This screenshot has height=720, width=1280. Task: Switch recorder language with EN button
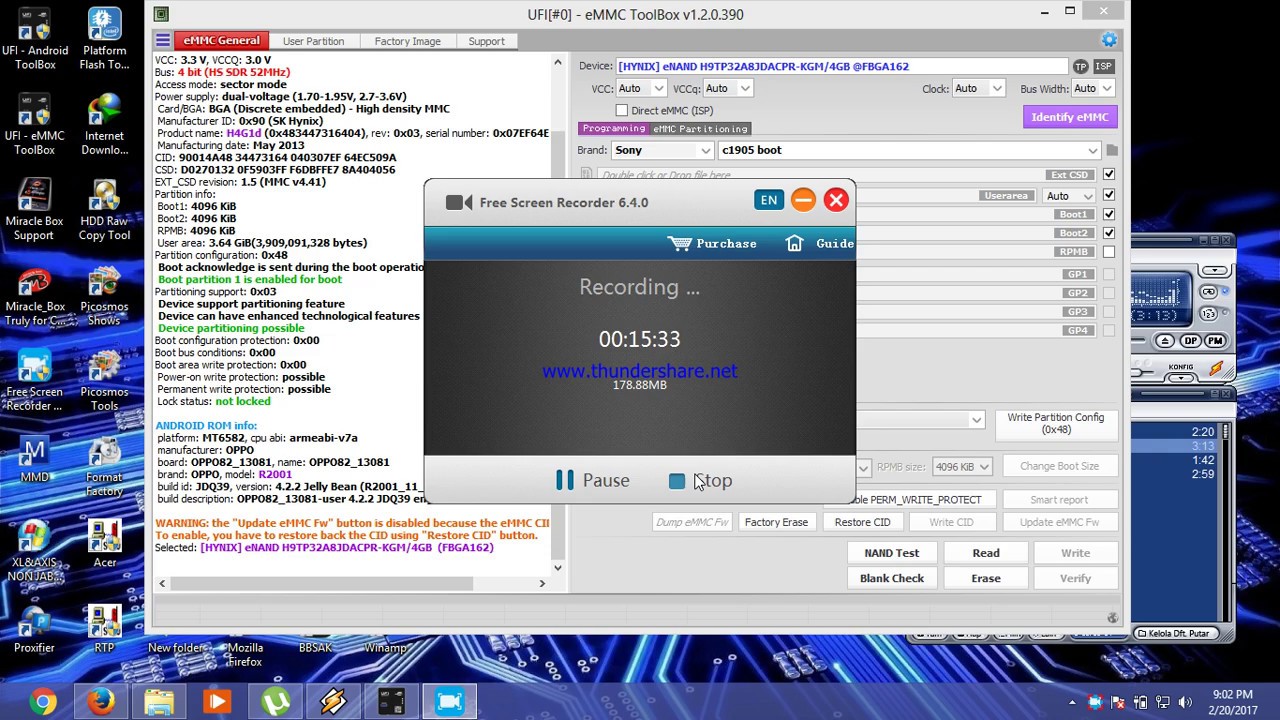click(769, 200)
